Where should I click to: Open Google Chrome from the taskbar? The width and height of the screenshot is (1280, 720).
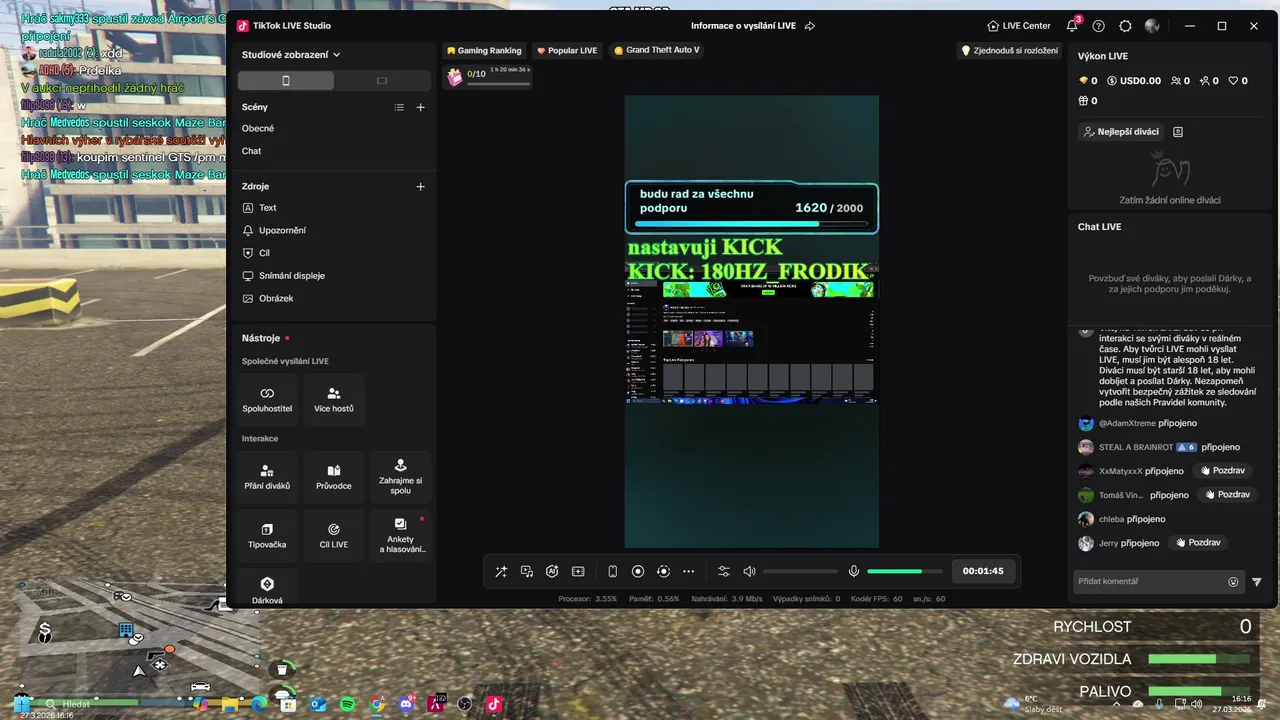click(x=376, y=704)
